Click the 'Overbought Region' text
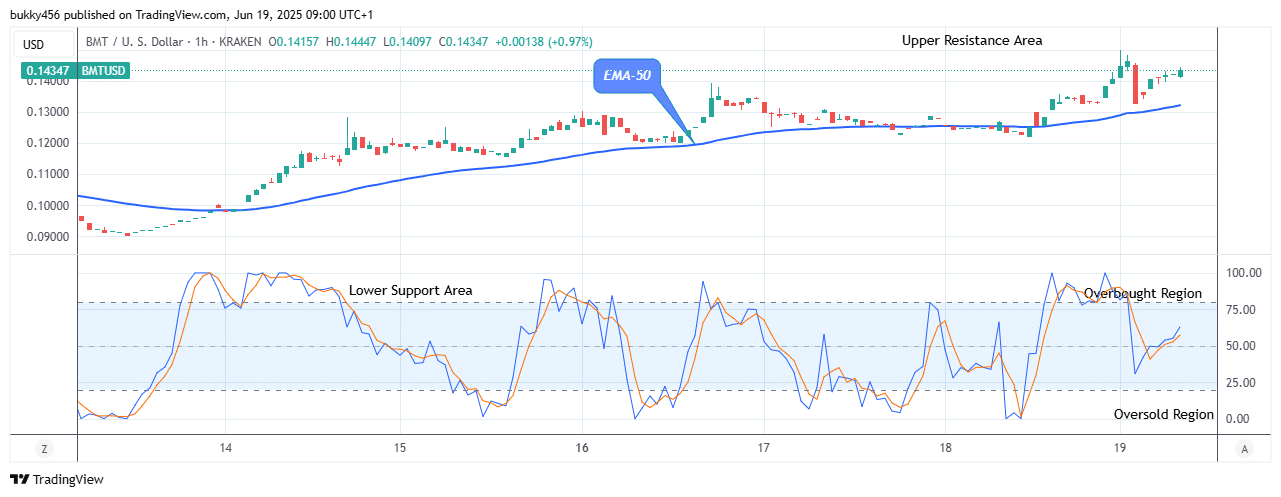 pos(1143,294)
